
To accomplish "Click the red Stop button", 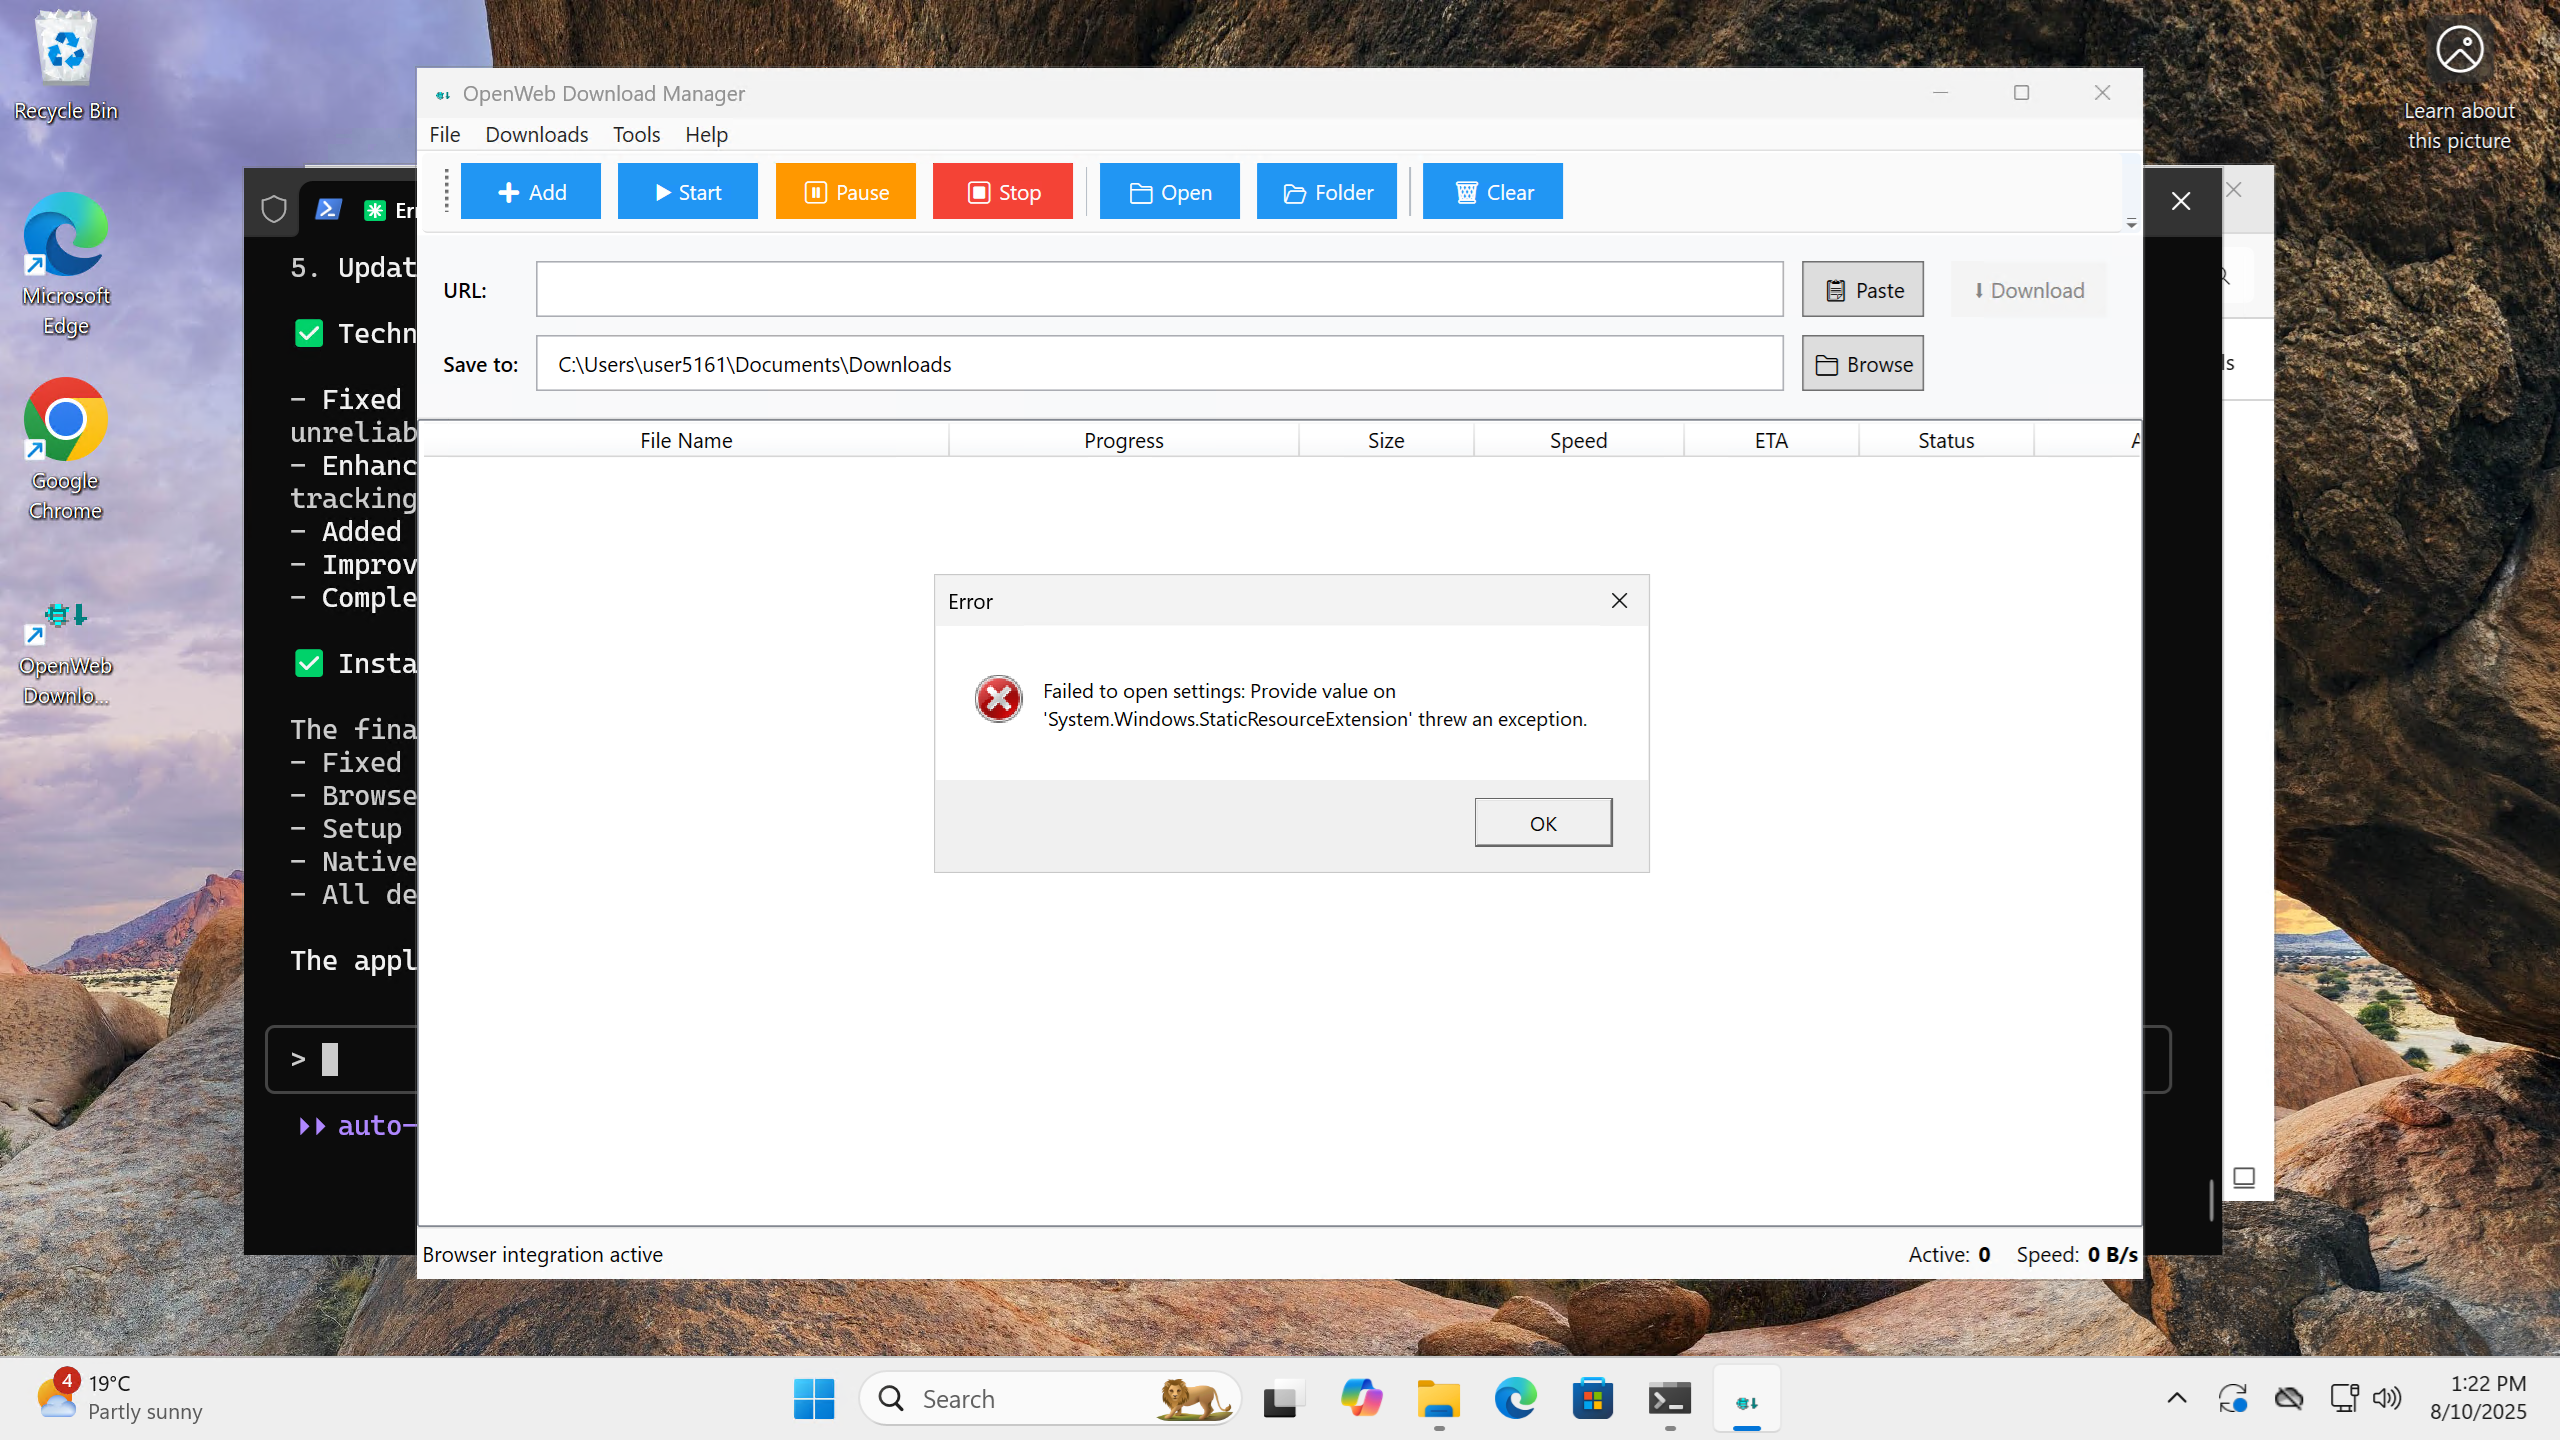I will [x=1002, y=192].
